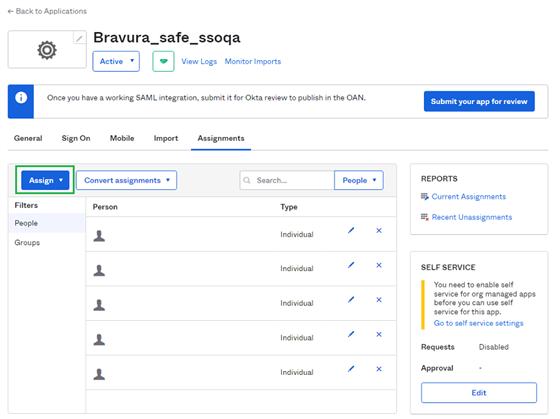The height and width of the screenshot is (419, 560).
Task: Remove the fifth person's assignment
Action: [379, 369]
